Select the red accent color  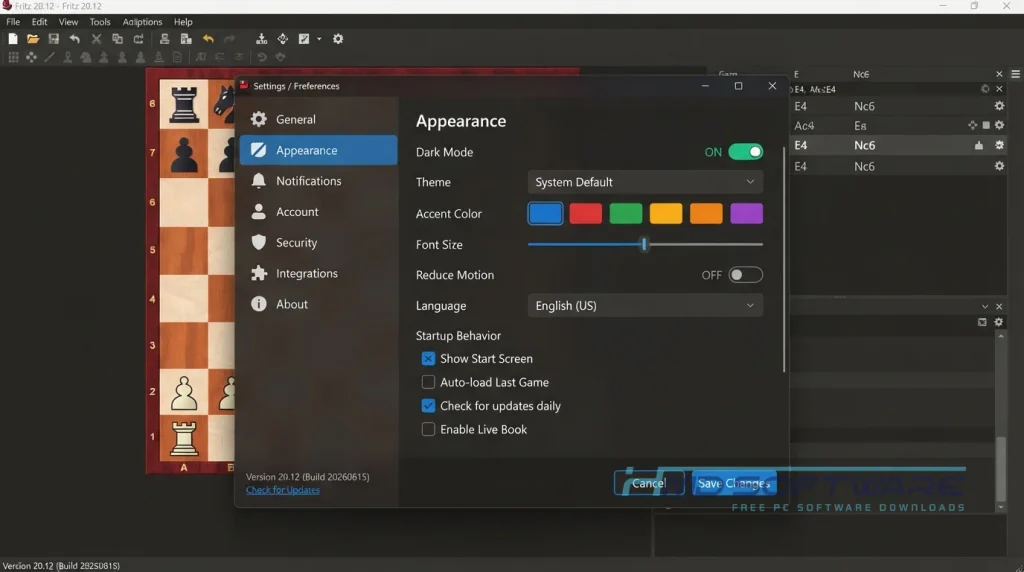click(x=585, y=214)
